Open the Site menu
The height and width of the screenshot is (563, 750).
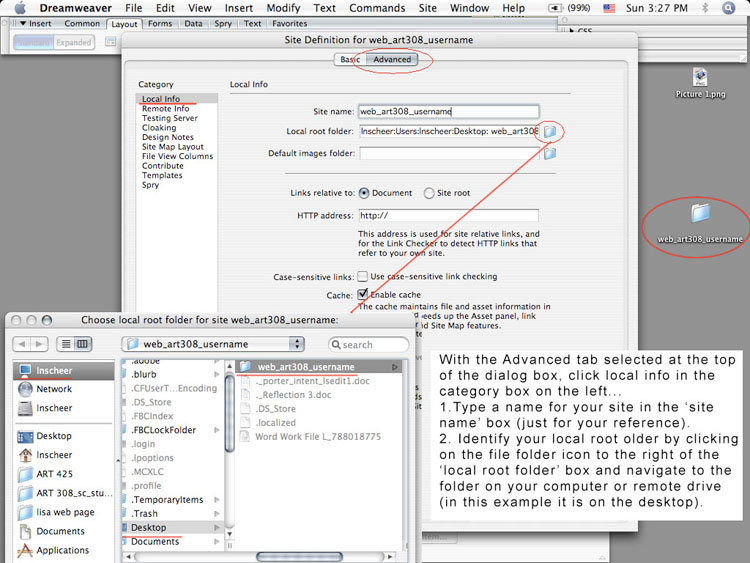click(x=428, y=8)
